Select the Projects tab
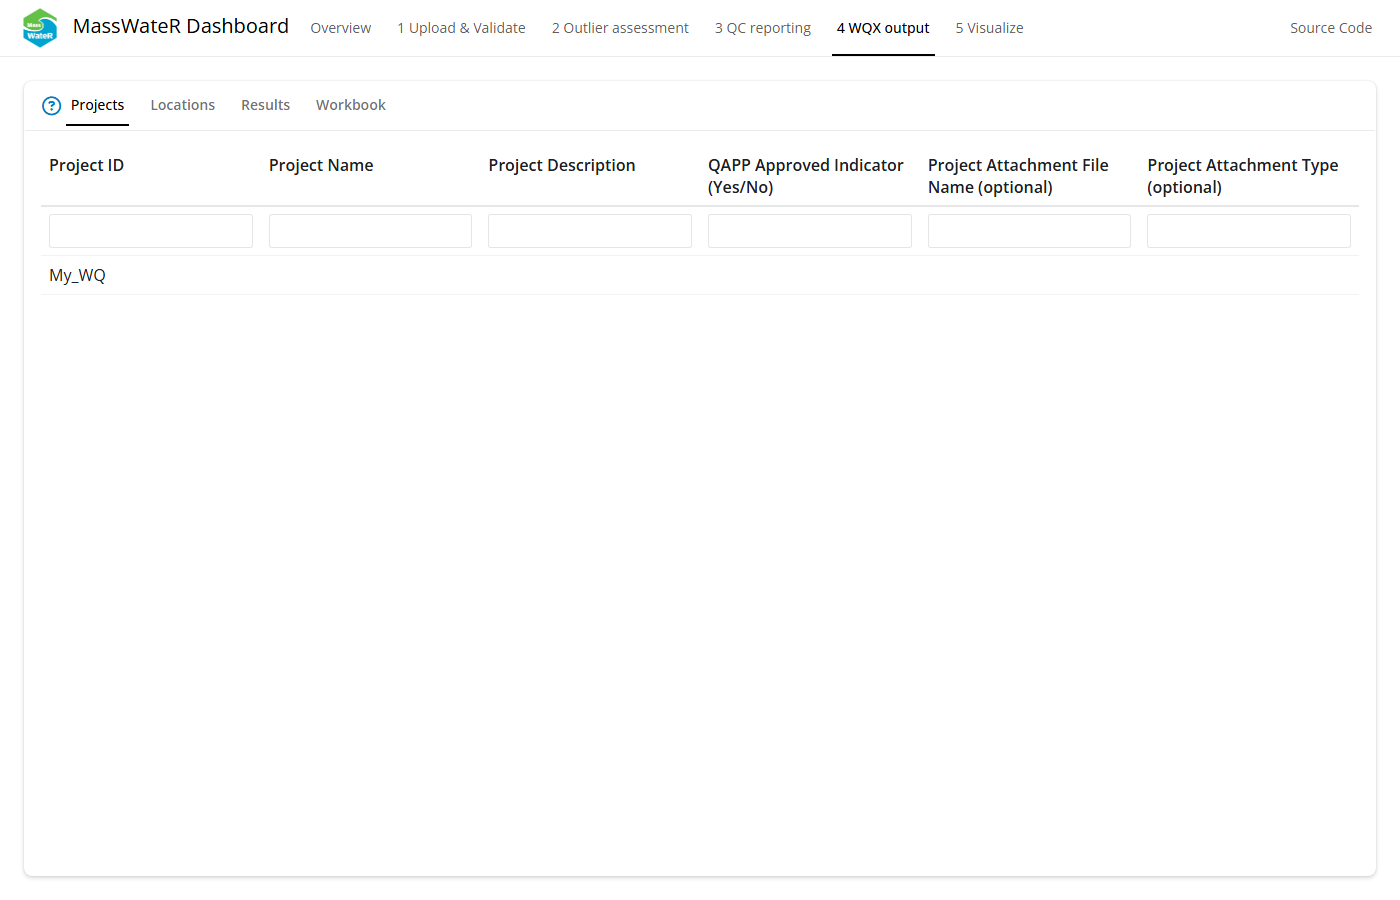The width and height of the screenshot is (1400, 900). tap(97, 105)
